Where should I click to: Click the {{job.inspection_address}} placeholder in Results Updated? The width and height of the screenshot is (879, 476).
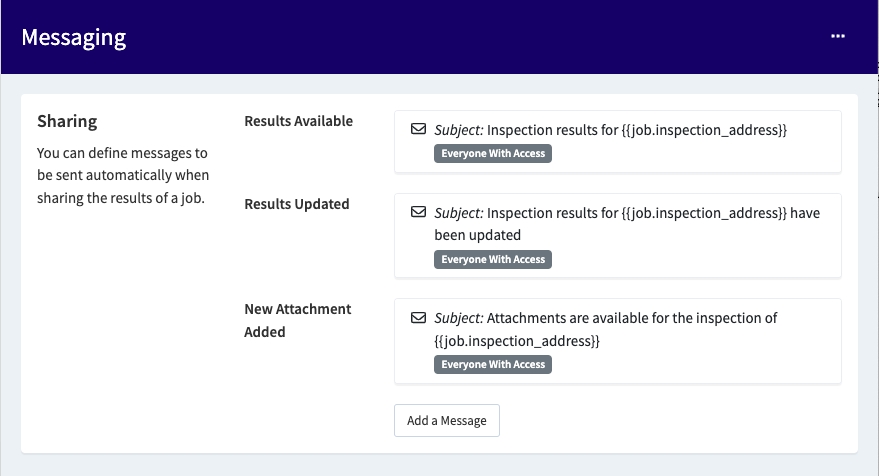tap(704, 213)
